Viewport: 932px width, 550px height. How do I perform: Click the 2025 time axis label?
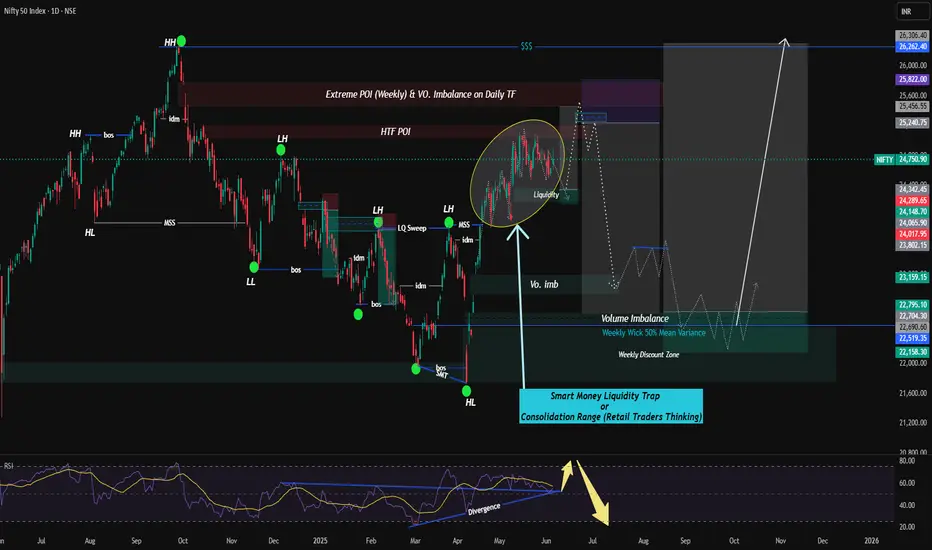click(x=320, y=540)
